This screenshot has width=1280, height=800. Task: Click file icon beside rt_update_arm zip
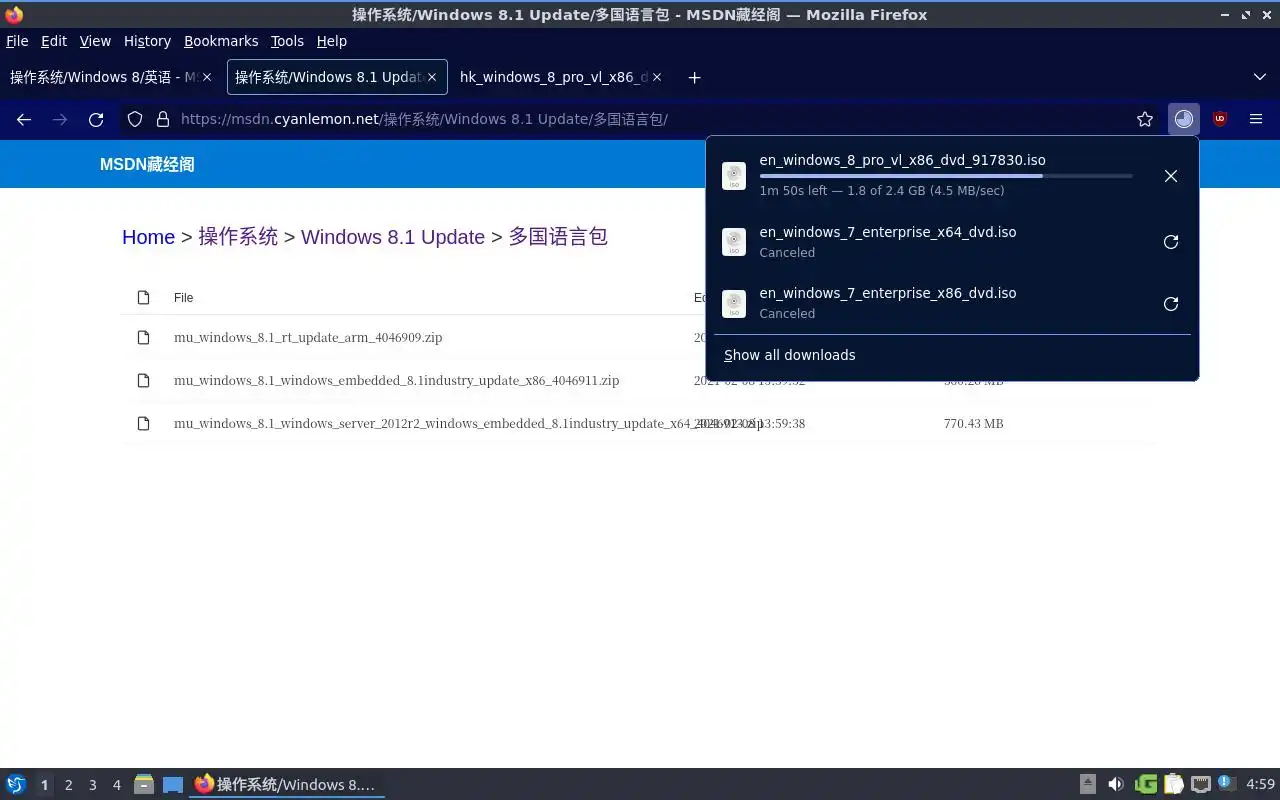[x=144, y=338]
